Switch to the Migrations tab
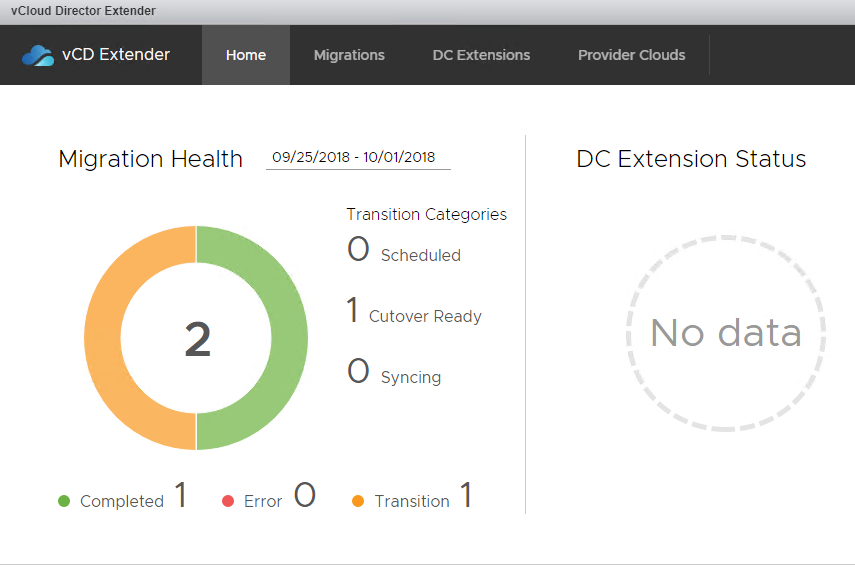 click(x=349, y=55)
